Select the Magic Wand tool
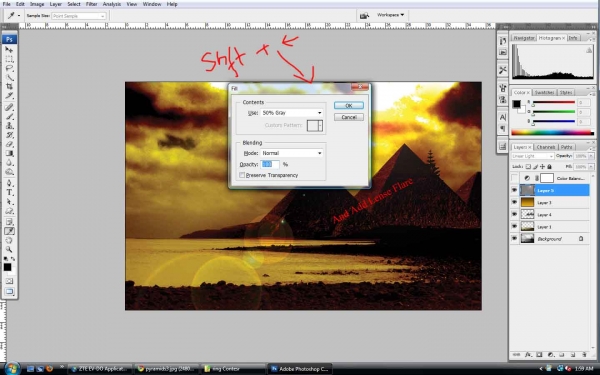 (x=9, y=77)
